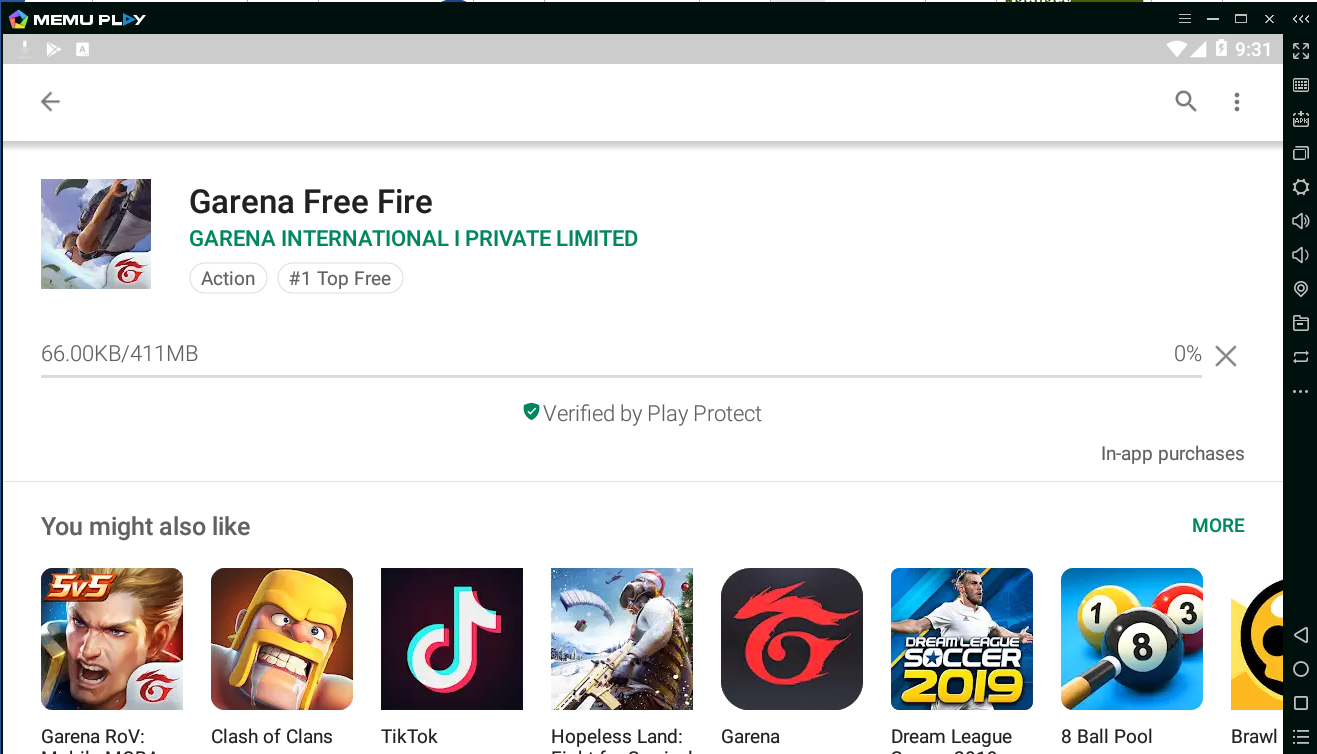This screenshot has height=754, width=1317.
Task: Open the keyboard mapping tool
Action: [x=1301, y=85]
